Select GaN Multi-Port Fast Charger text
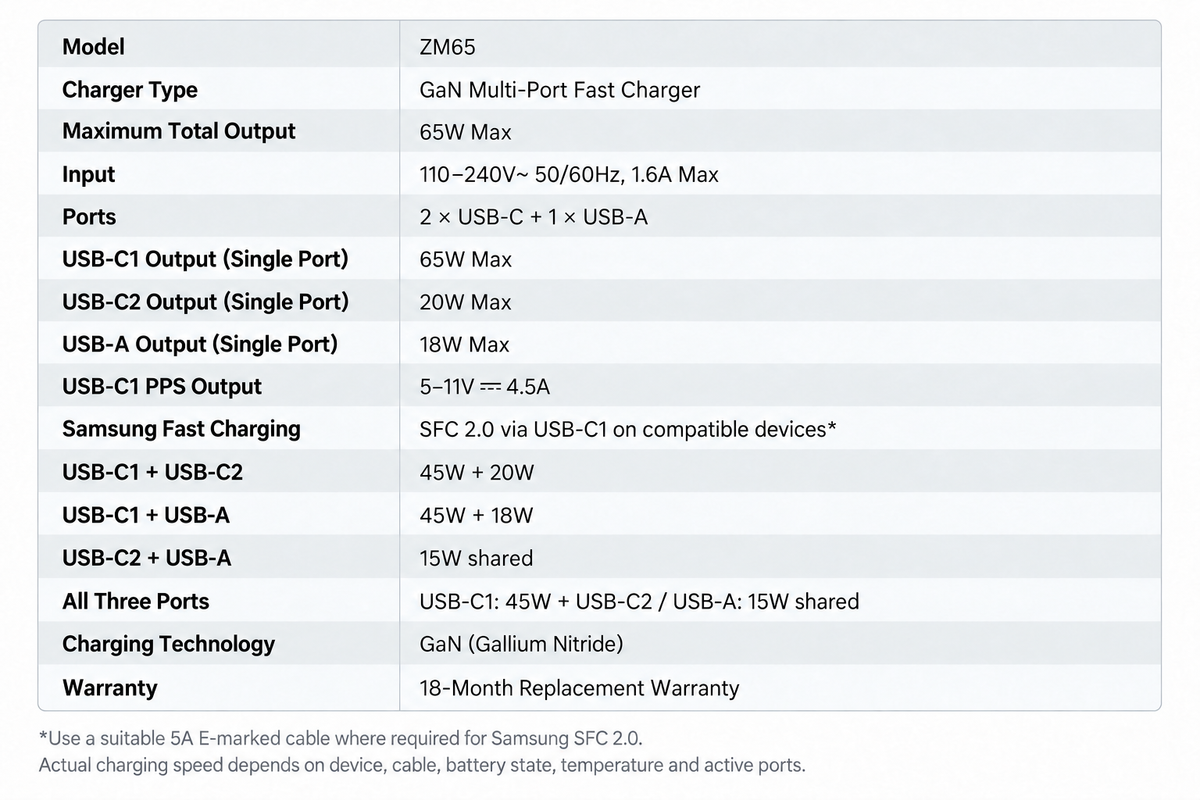 [x=560, y=90]
